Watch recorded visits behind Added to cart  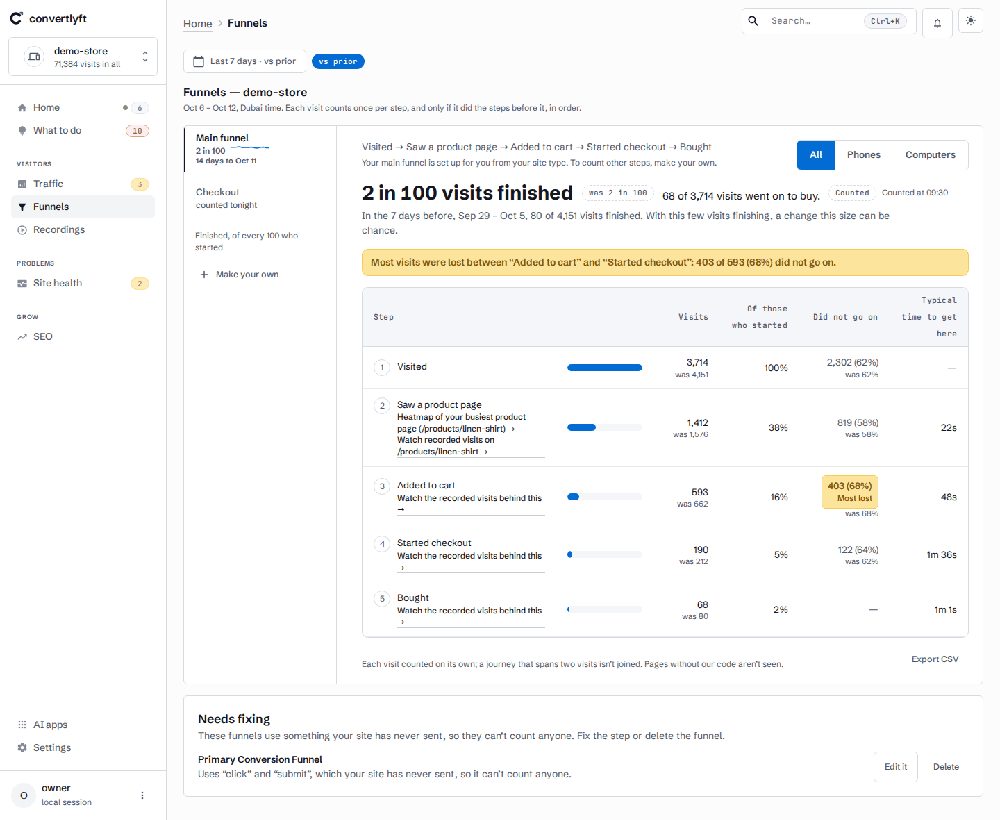click(469, 503)
